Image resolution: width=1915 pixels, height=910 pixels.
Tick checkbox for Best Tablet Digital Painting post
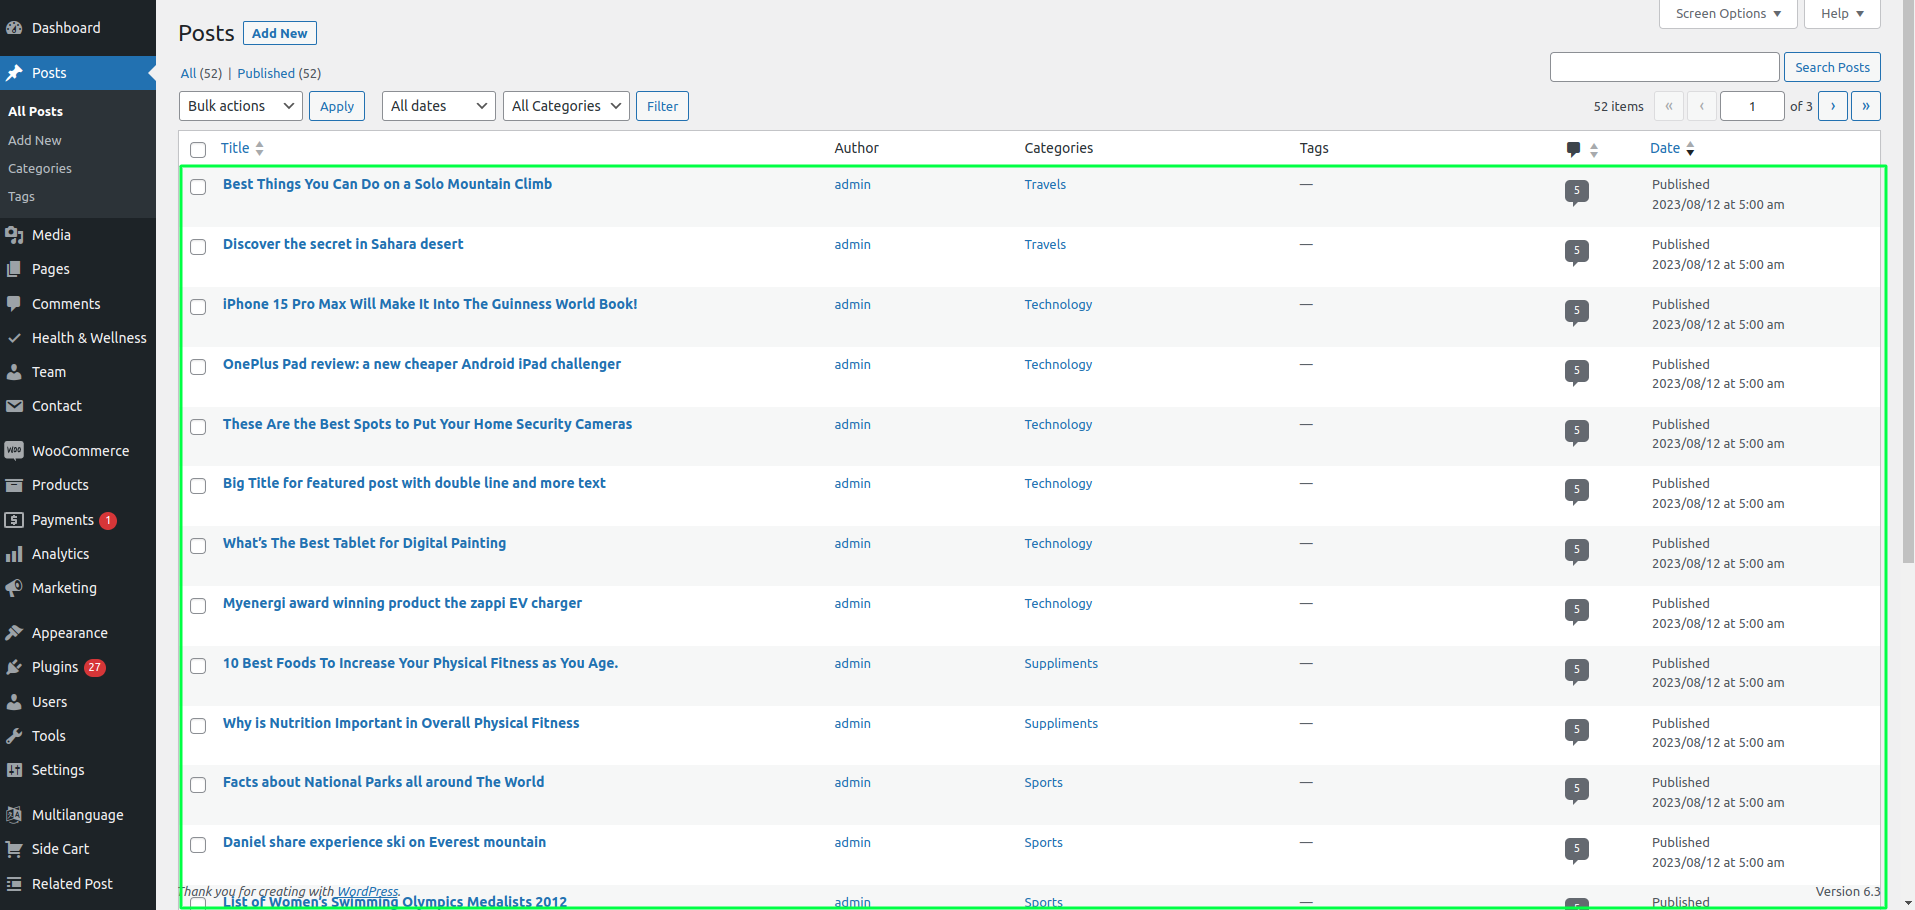coord(198,546)
